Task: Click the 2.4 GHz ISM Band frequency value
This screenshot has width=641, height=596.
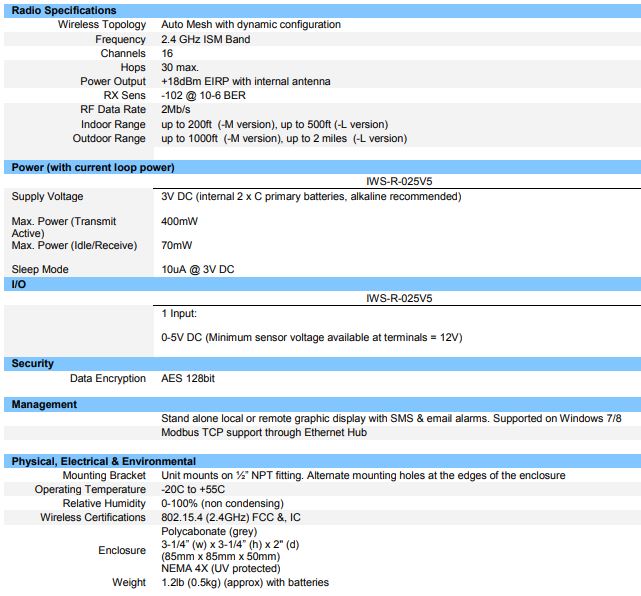Action: pos(205,39)
